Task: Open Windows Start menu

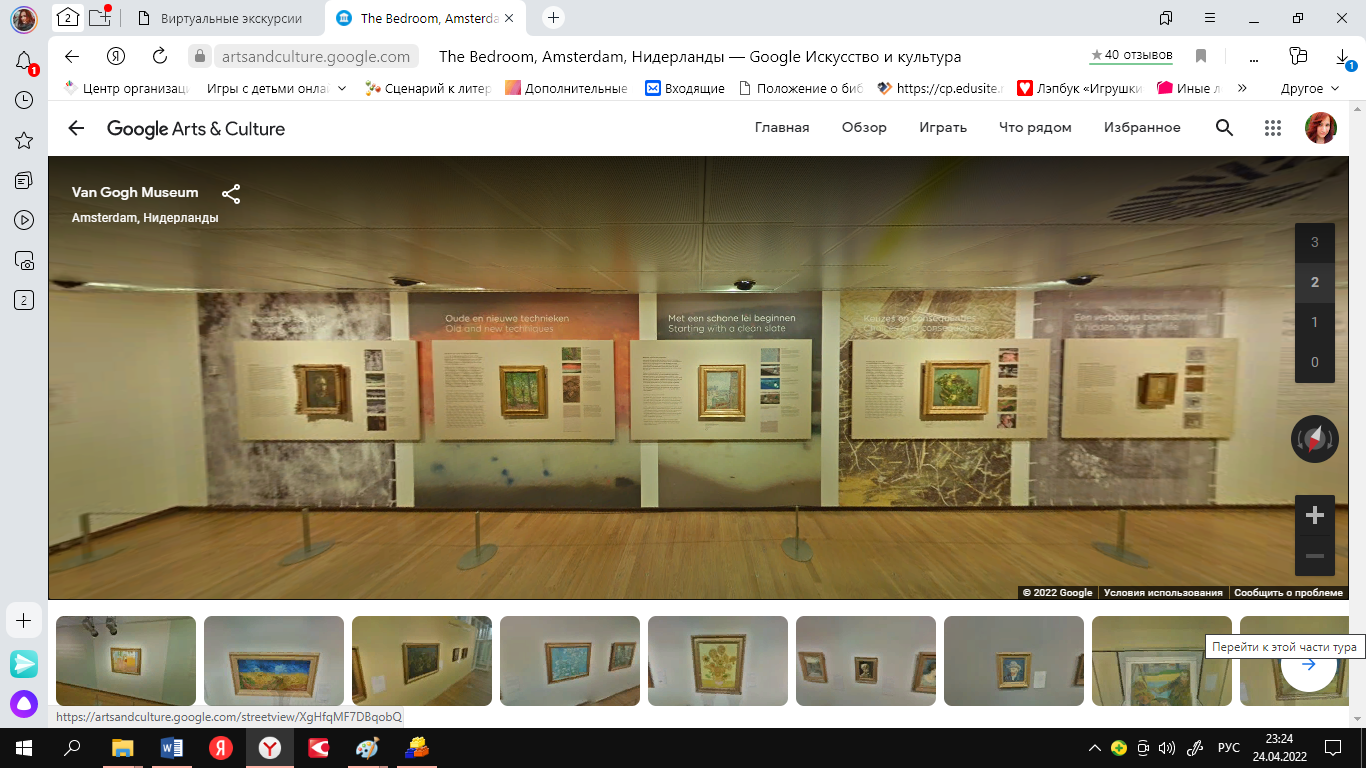Action: tap(24, 747)
